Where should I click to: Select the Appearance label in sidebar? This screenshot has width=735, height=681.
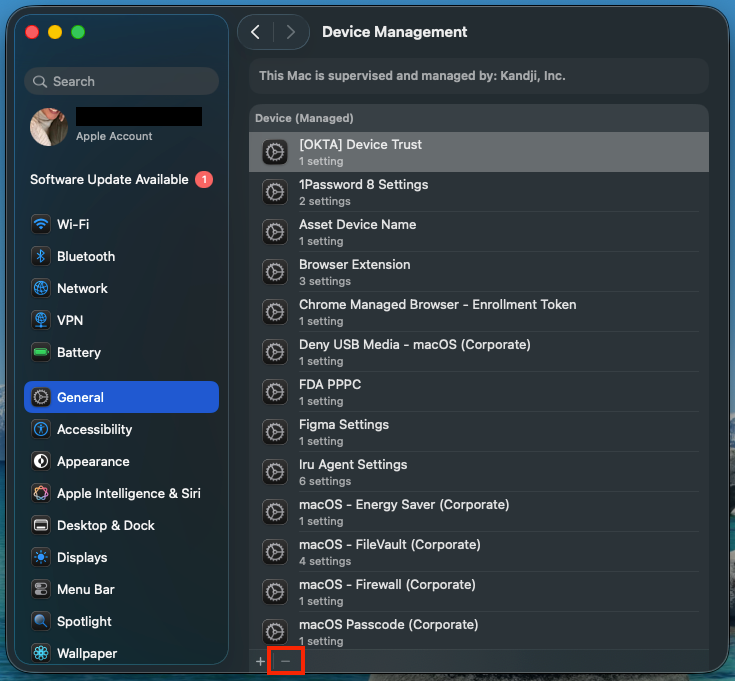(93, 462)
